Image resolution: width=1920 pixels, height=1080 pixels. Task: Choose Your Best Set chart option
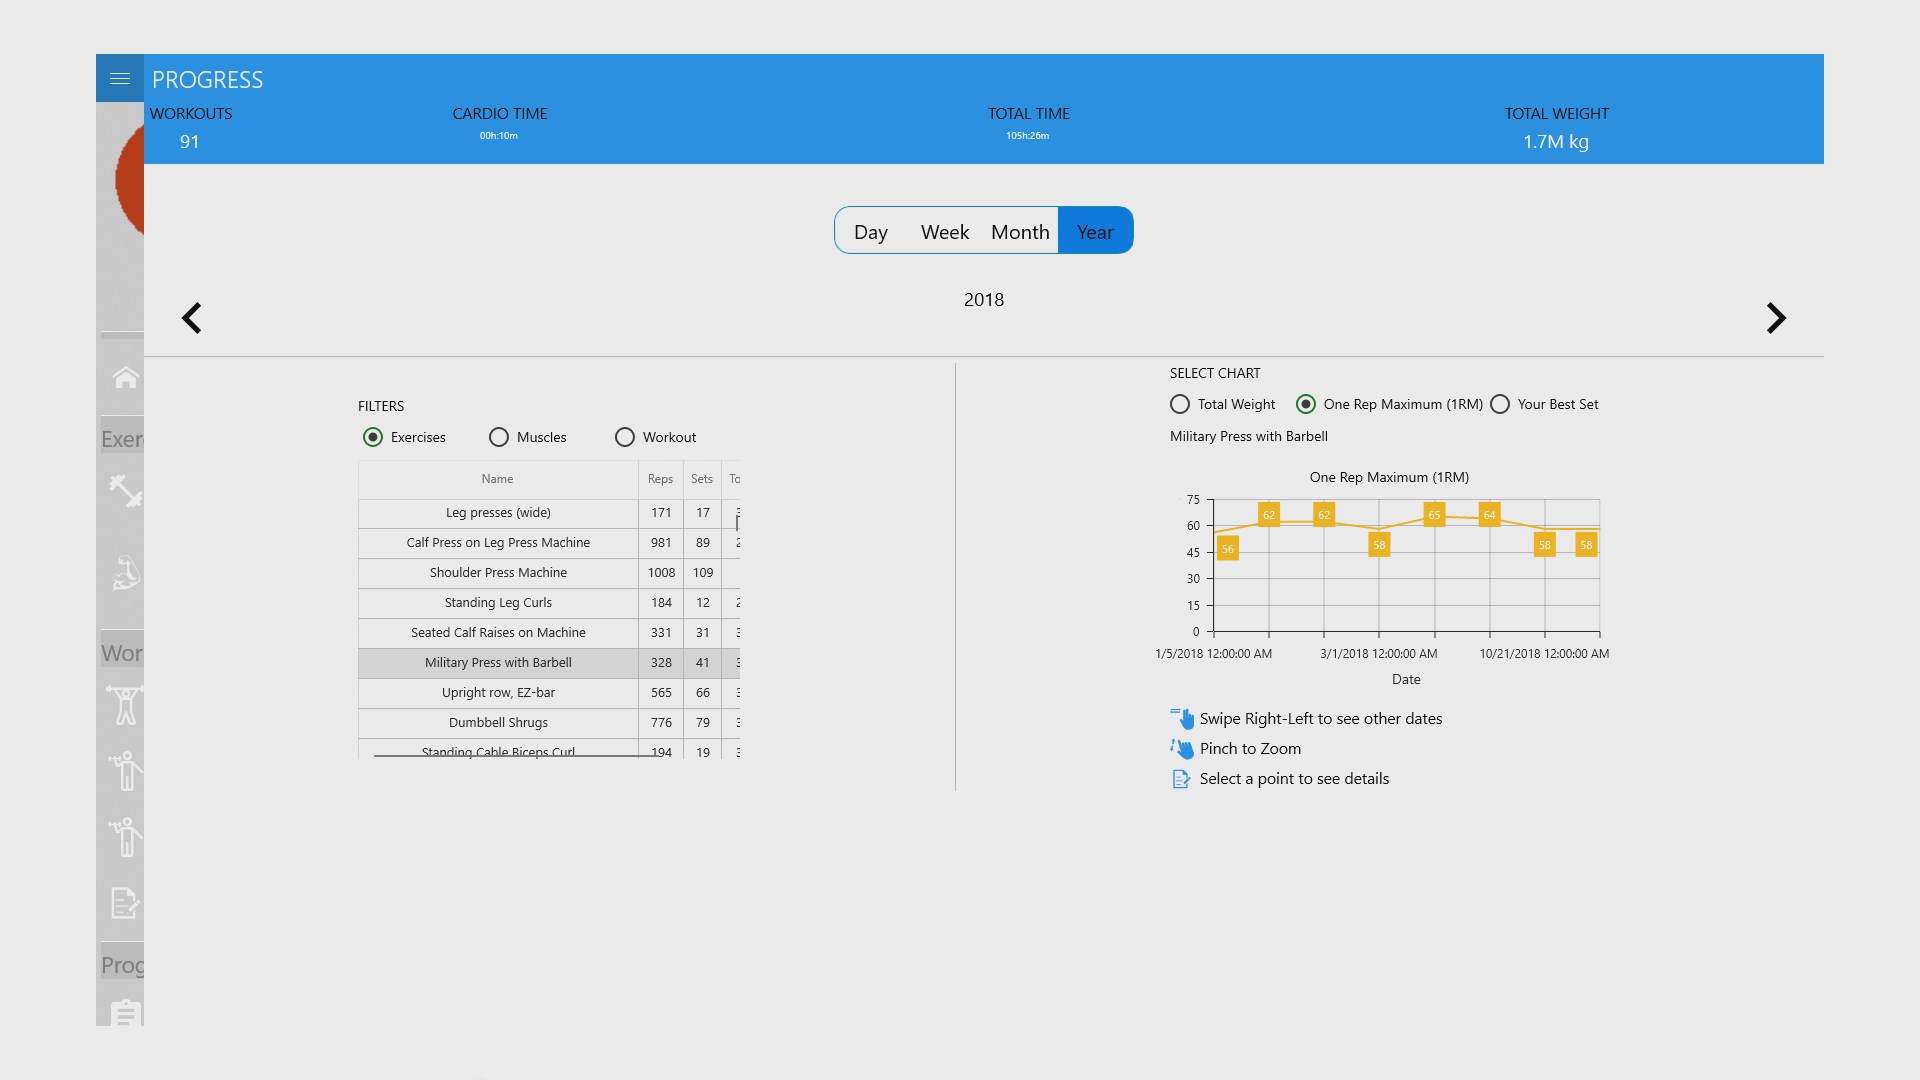pos(1500,404)
